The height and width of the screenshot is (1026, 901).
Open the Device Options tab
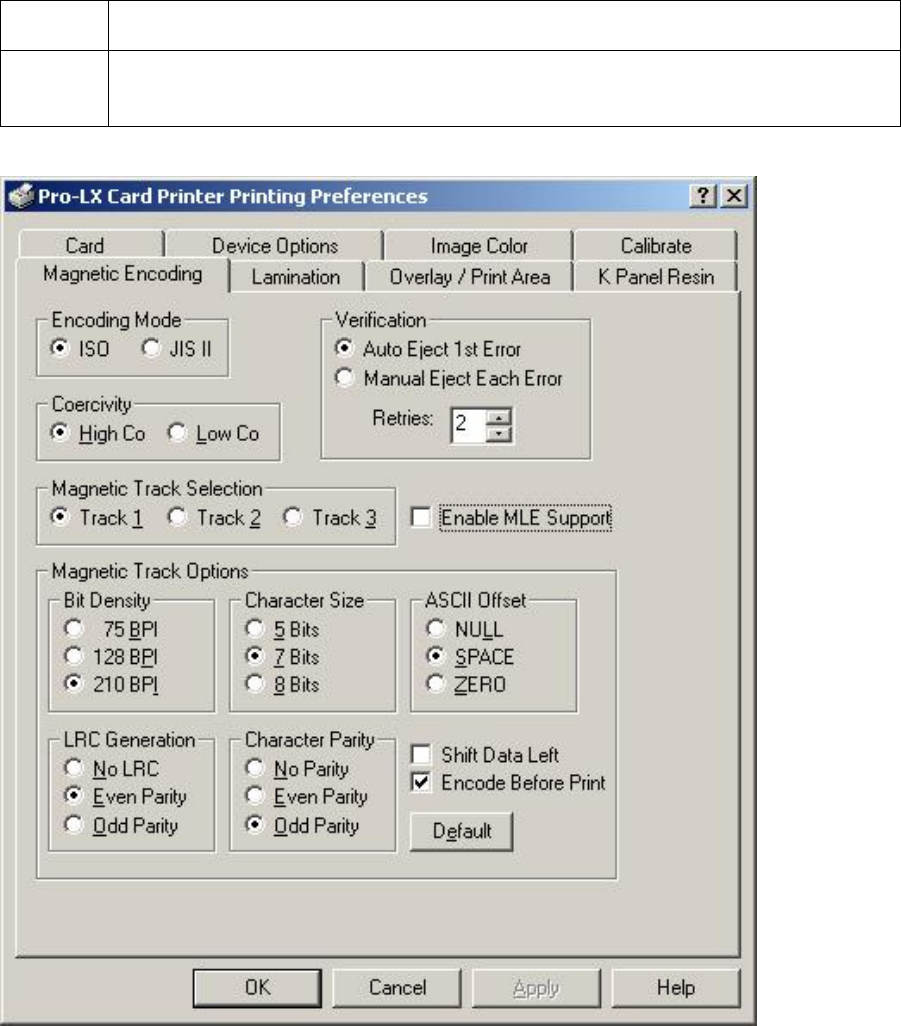(x=275, y=245)
